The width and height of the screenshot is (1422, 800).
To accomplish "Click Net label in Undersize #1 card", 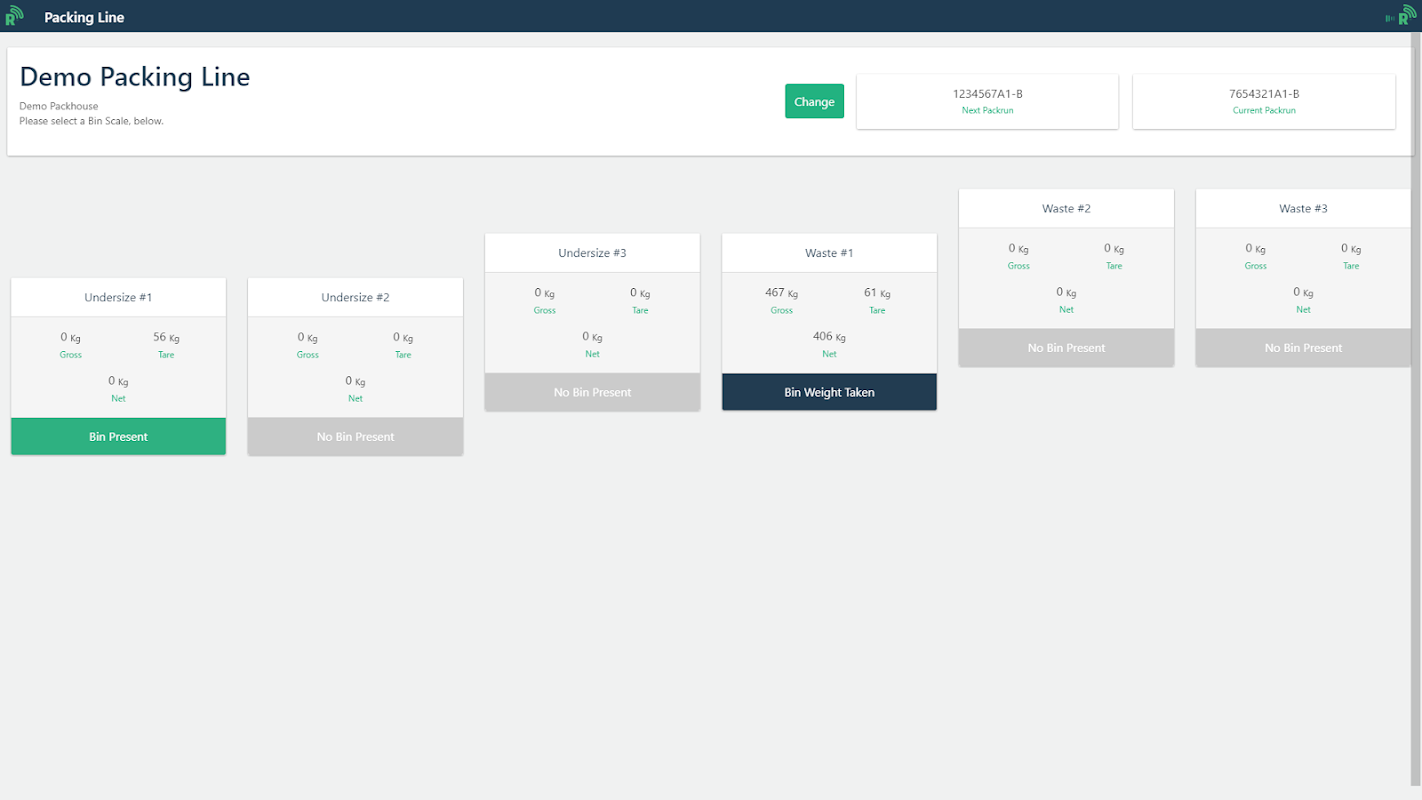I will [x=118, y=399].
